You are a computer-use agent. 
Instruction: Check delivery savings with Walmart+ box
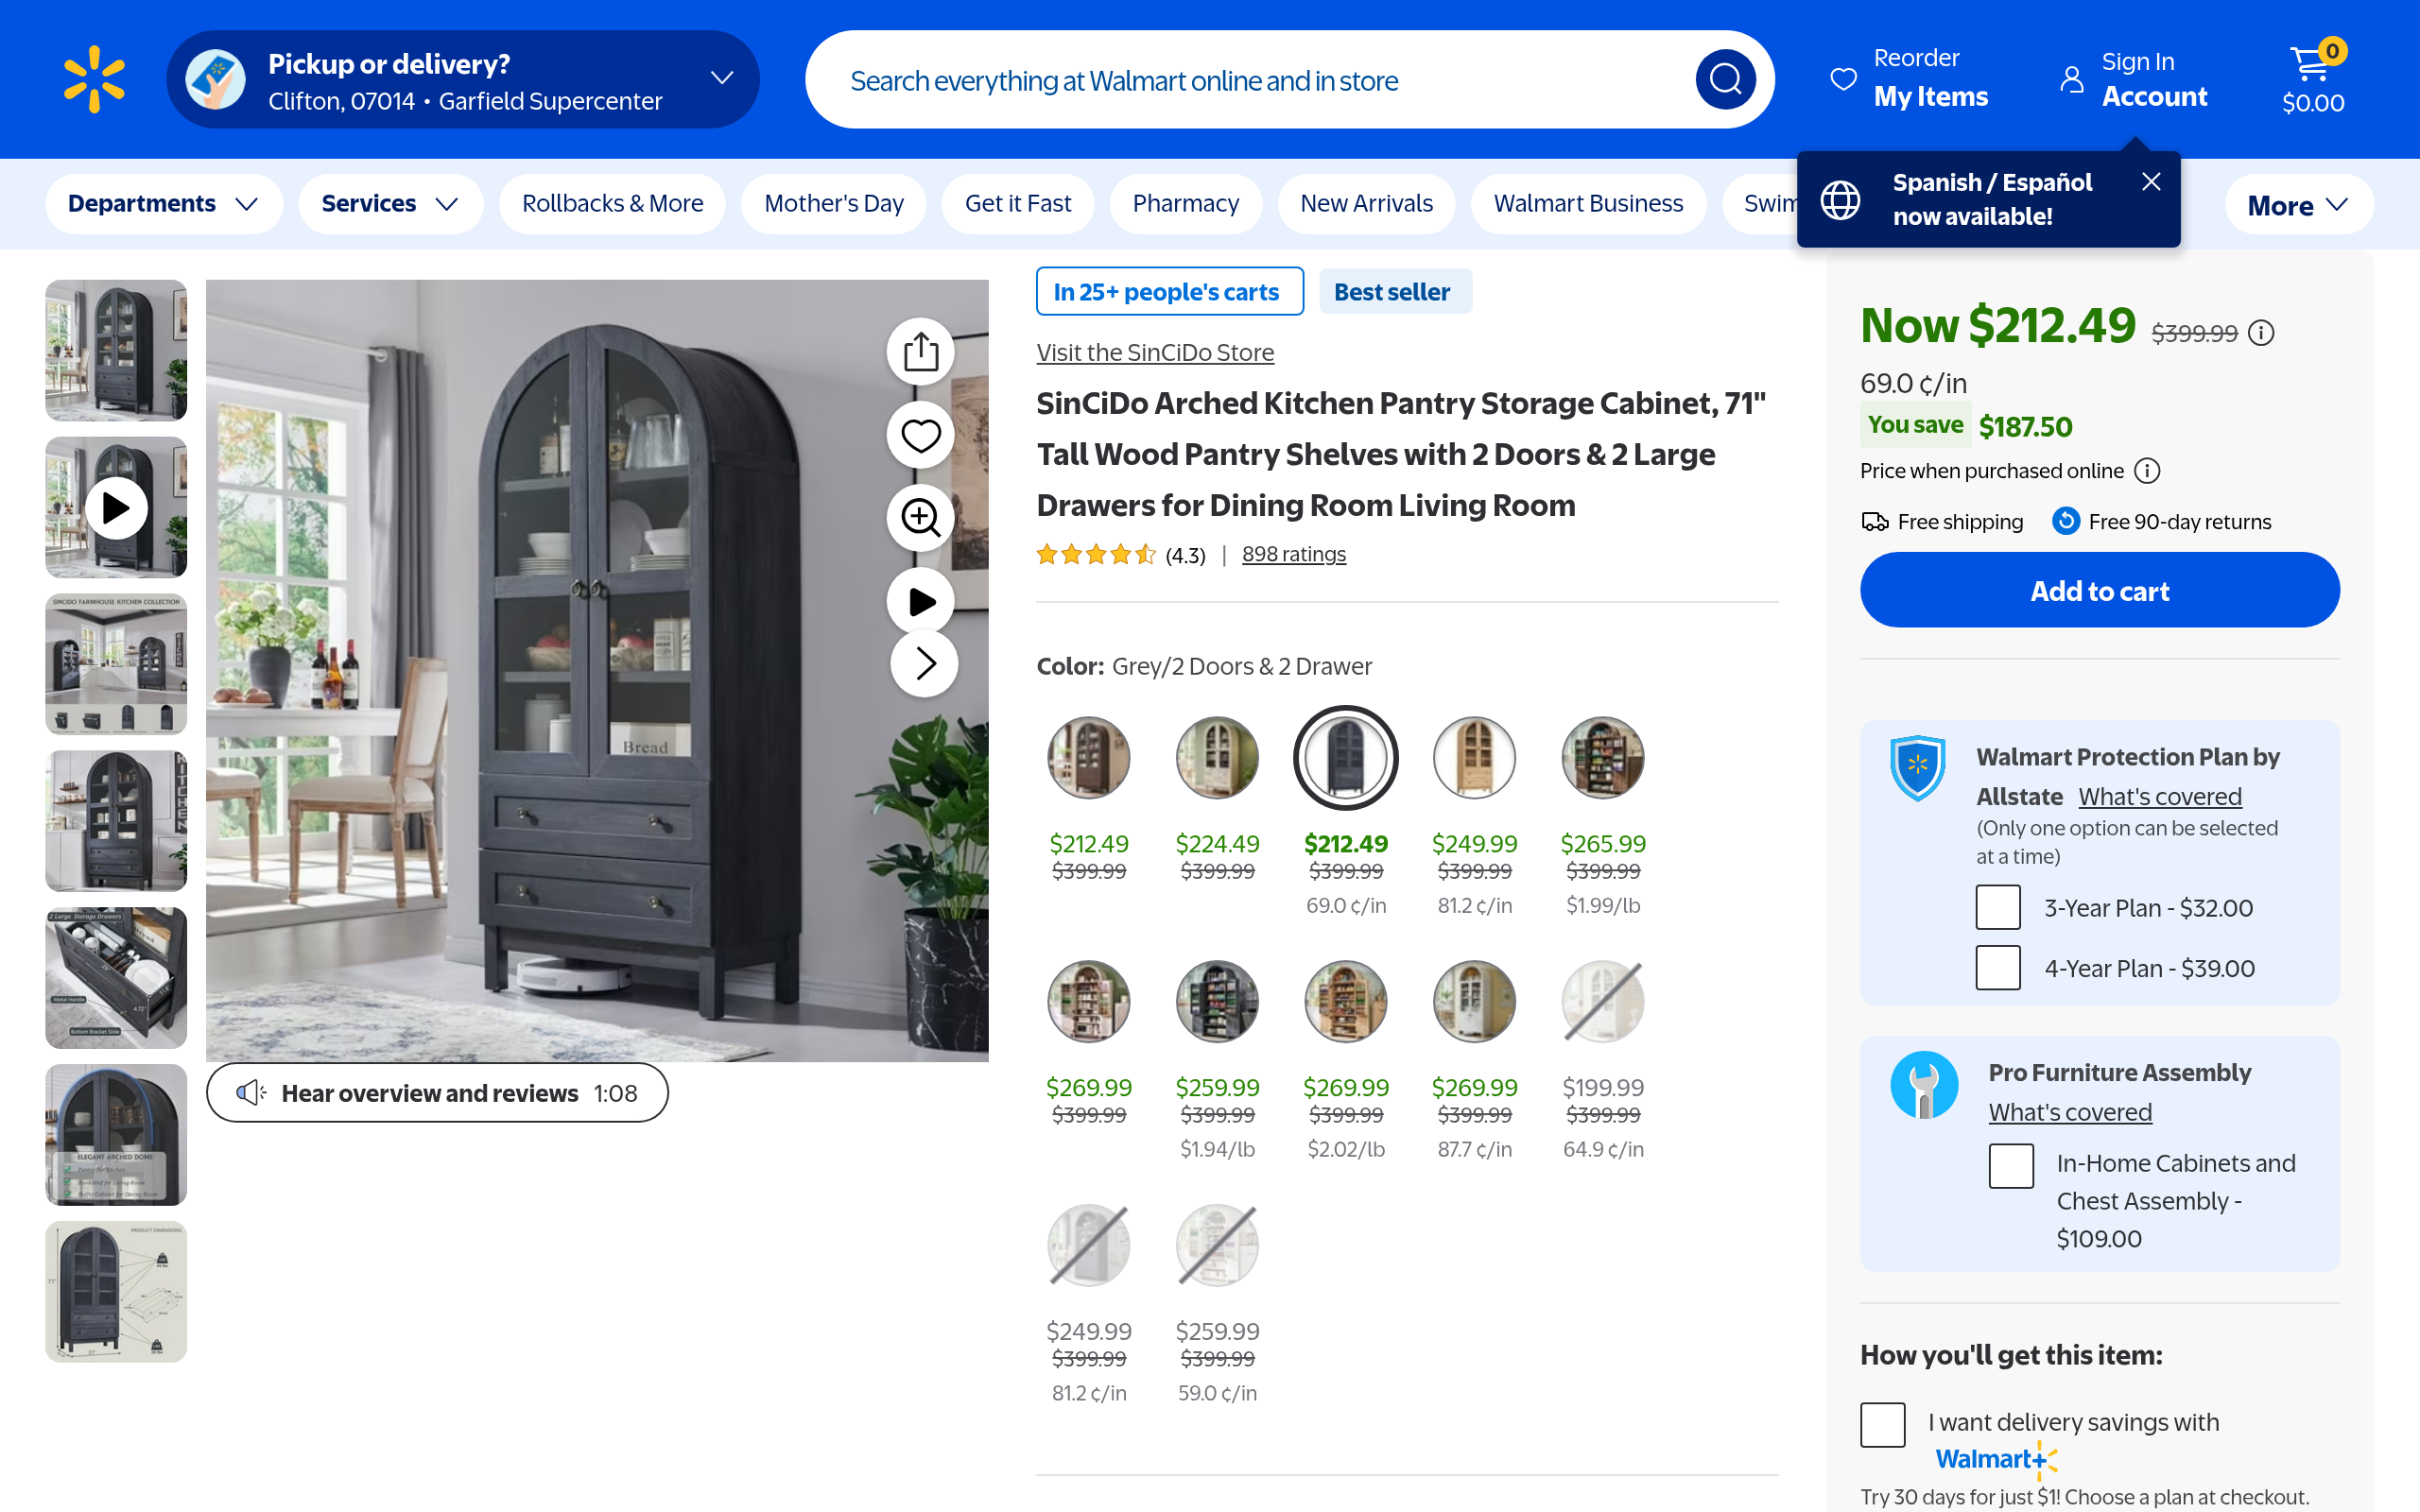tap(1883, 1425)
